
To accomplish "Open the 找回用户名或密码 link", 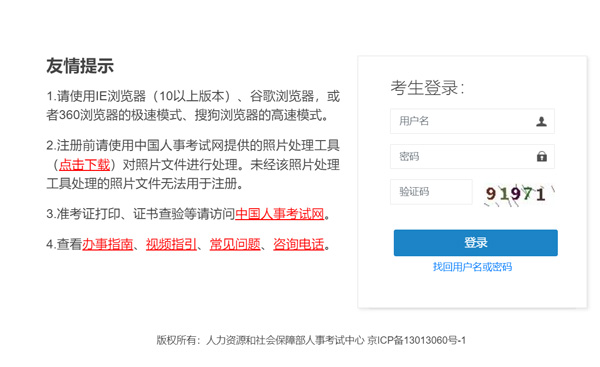I will click(x=472, y=267).
